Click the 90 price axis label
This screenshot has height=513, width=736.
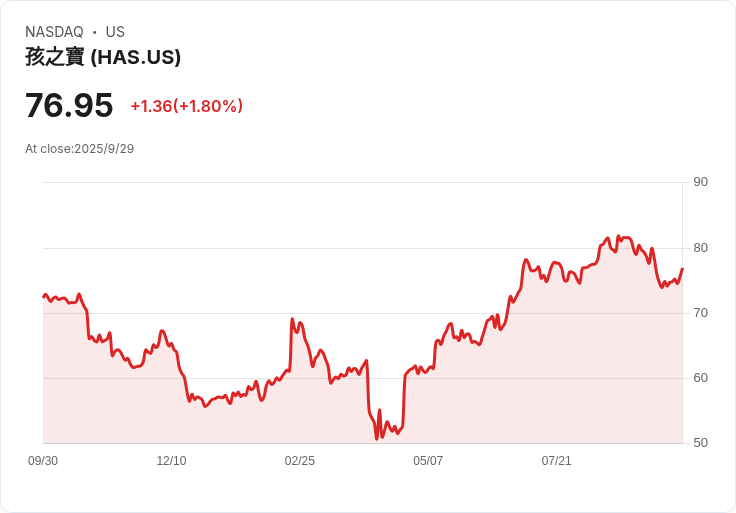(x=700, y=182)
